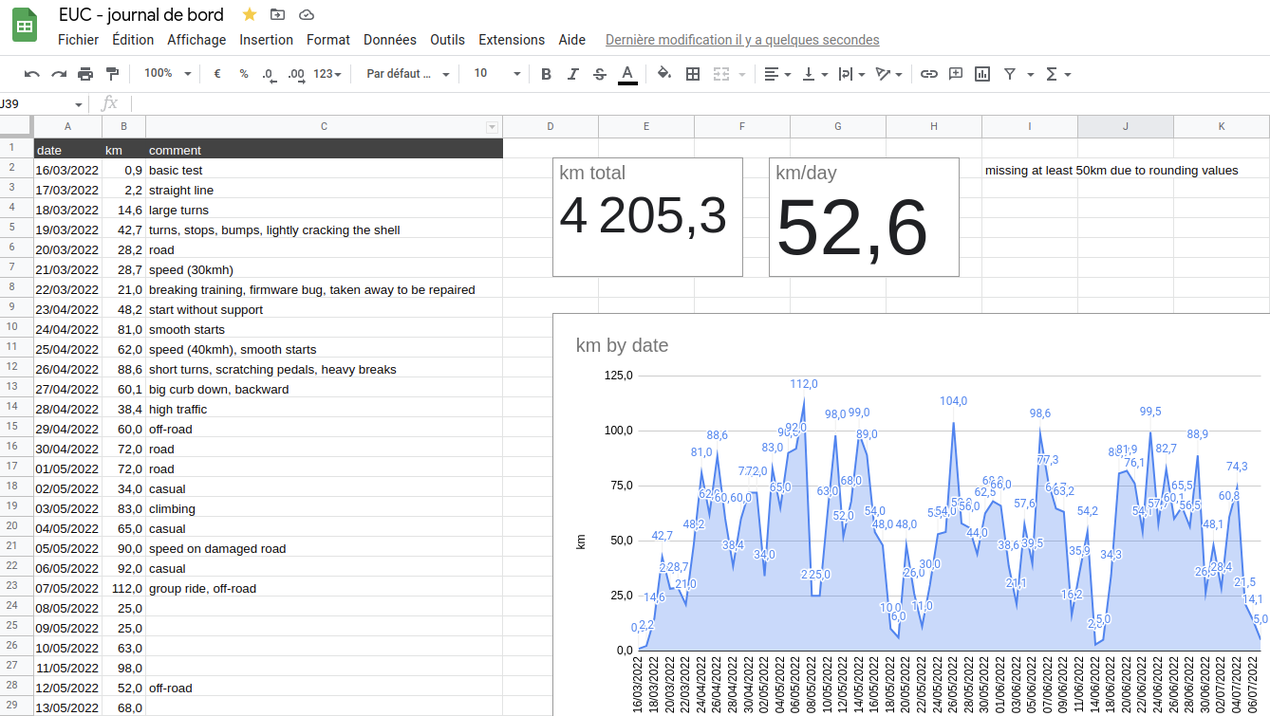Click the functions sigma icon

[1051, 74]
